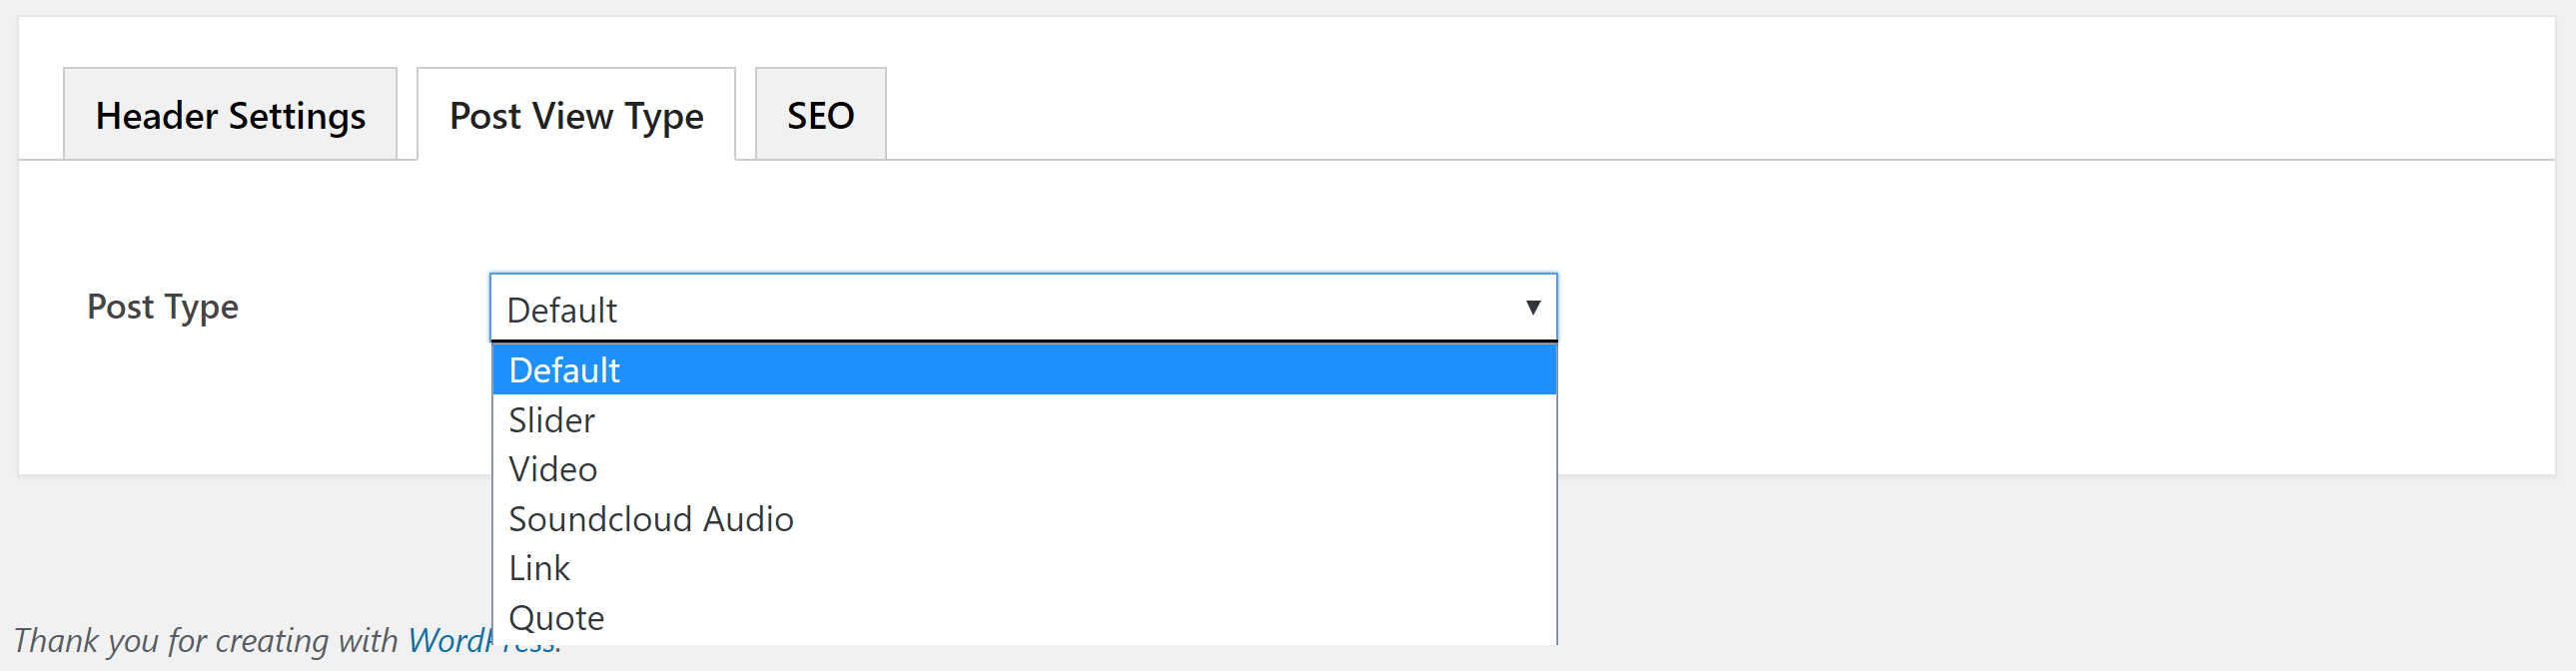2576x671 pixels.
Task: Click blank list space beside the Video option
Action: pos(1100,469)
